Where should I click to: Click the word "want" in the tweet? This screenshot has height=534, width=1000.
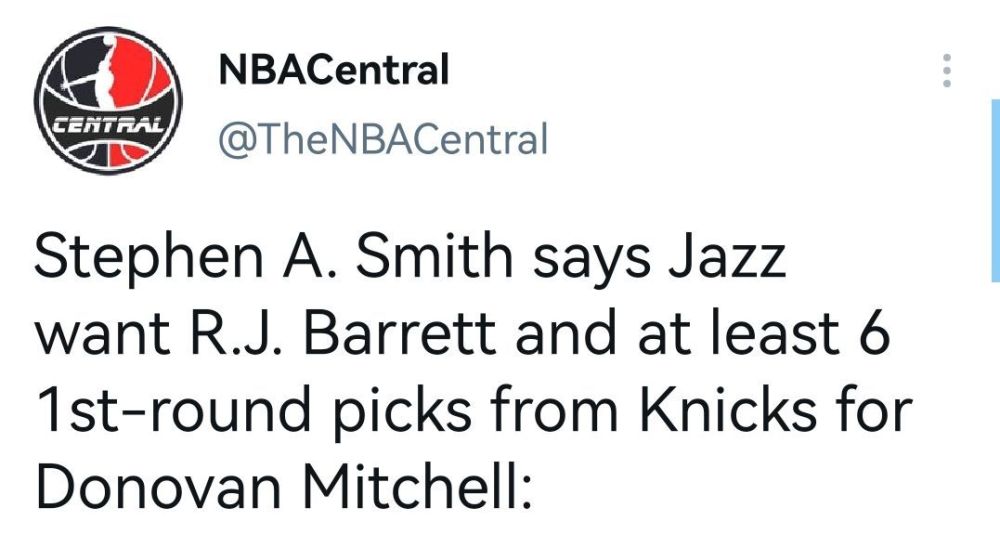pyautogui.click(x=103, y=334)
